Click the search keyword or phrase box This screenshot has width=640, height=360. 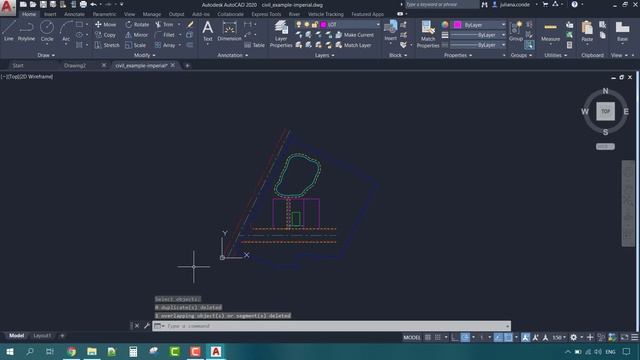(x=442, y=4)
